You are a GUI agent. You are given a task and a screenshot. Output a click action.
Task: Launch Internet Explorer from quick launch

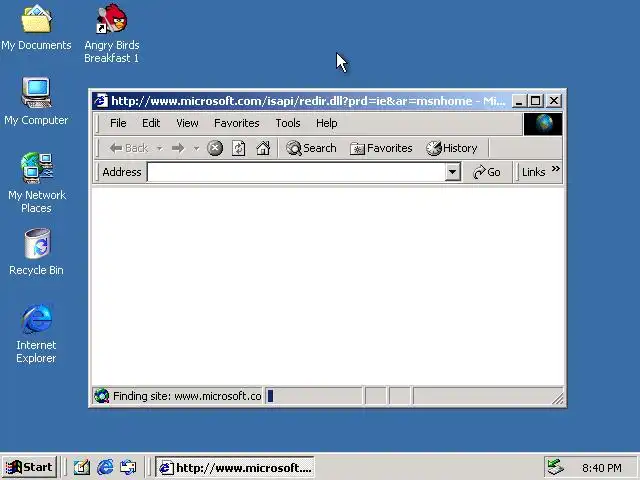(x=105, y=467)
